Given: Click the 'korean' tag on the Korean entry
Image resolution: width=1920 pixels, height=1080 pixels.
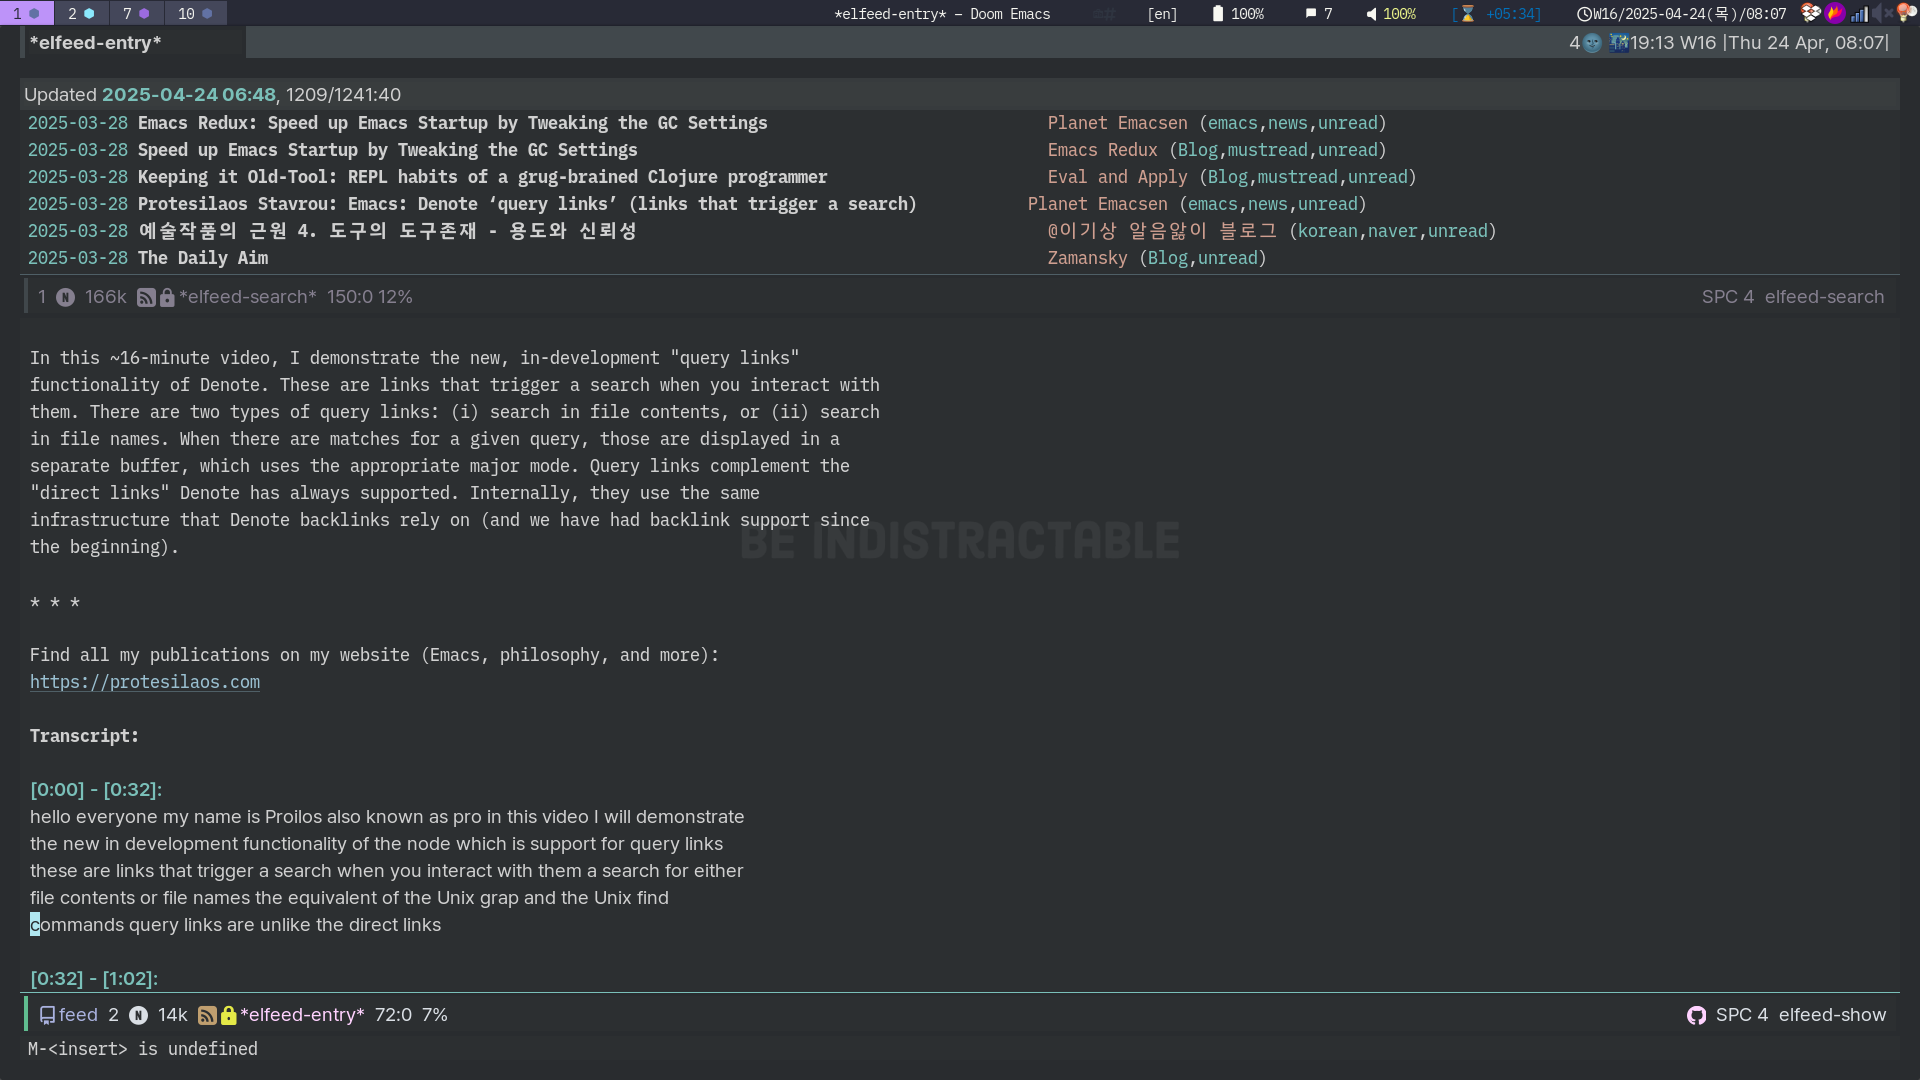Looking at the screenshot, I should [1327, 231].
